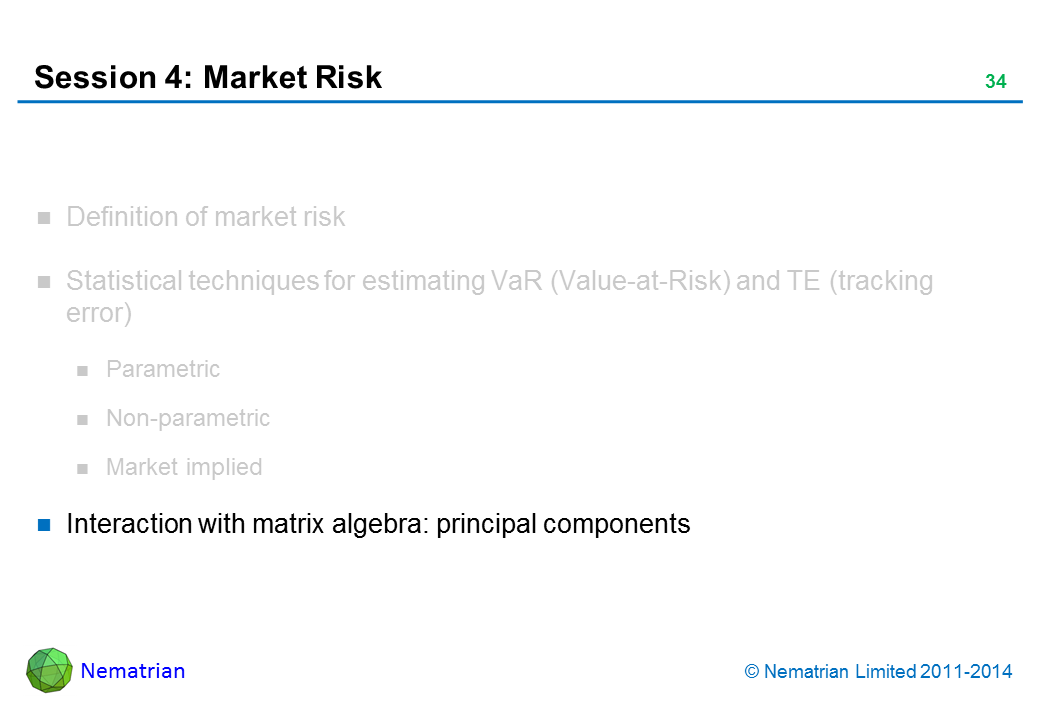Select the small bullet next to Non-parametric

point(84,419)
